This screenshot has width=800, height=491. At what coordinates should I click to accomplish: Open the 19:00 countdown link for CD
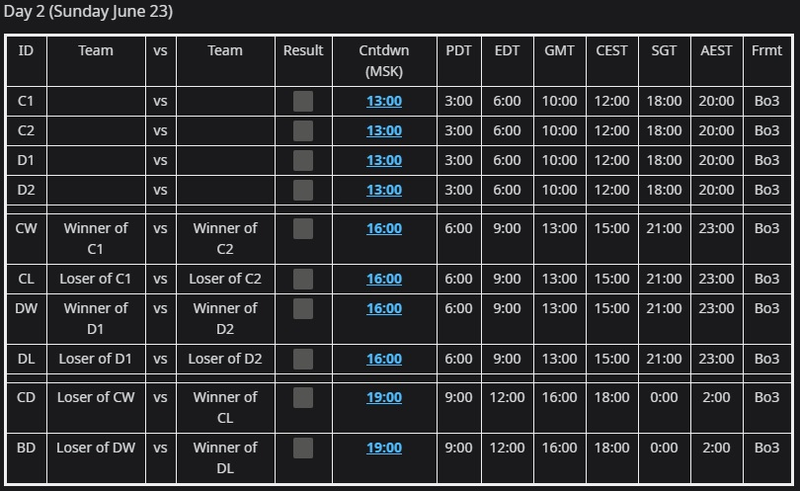point(384,397)
